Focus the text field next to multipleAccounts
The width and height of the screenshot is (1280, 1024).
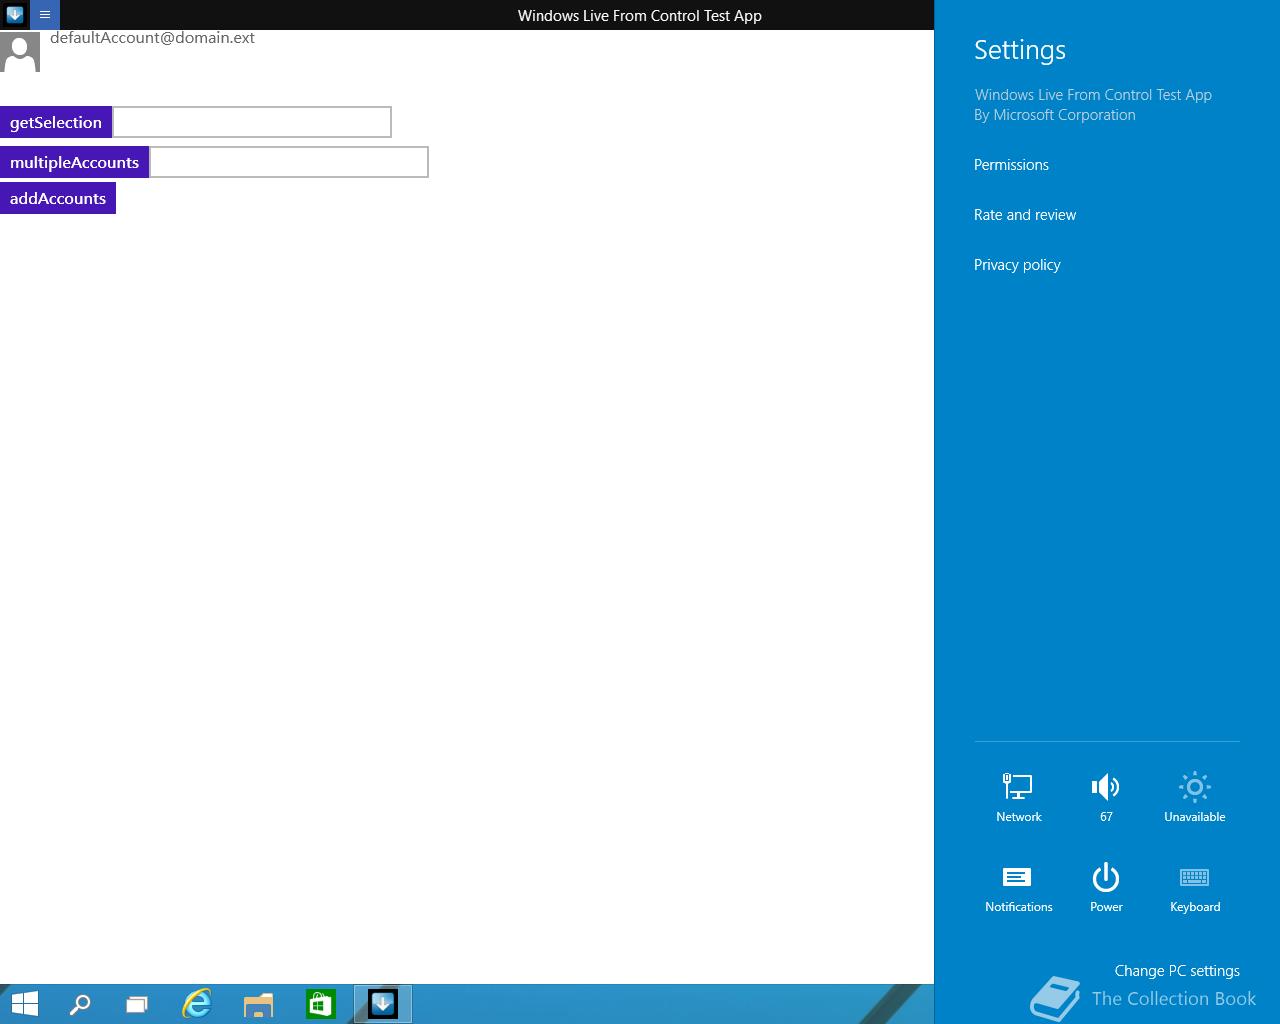click(x=289, y=162)
